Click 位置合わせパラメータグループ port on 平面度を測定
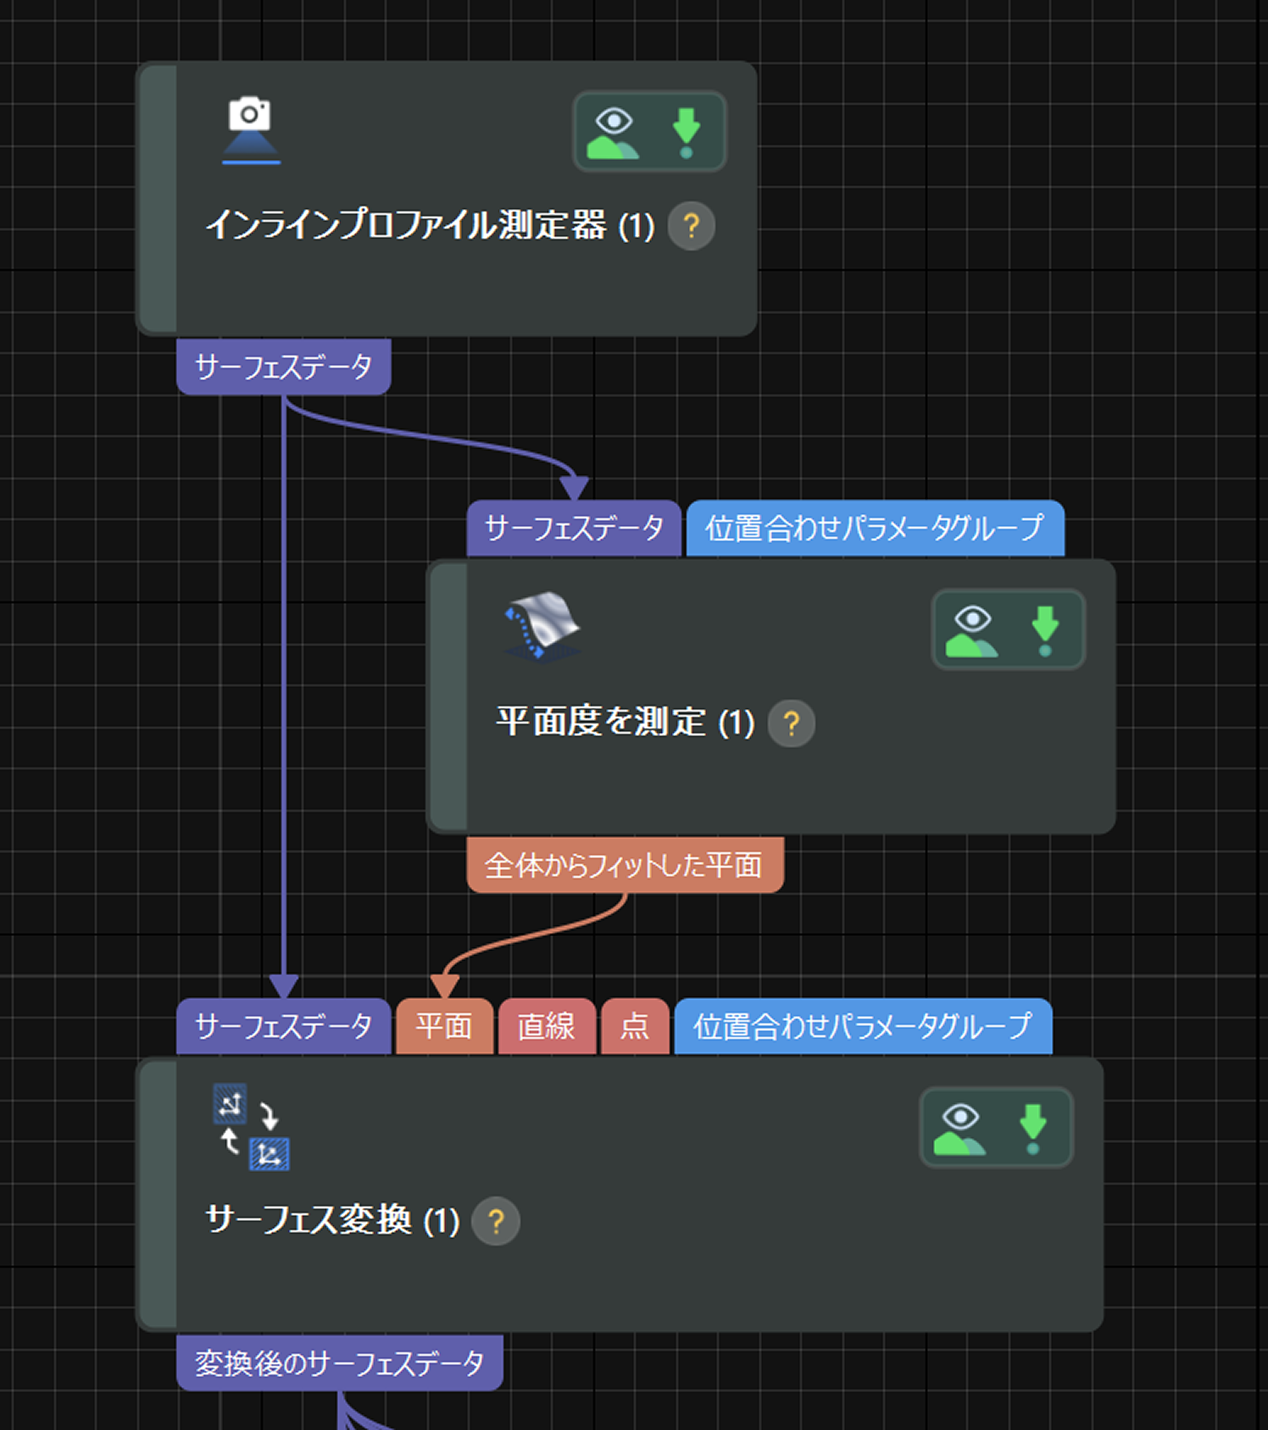 [875, 528]
